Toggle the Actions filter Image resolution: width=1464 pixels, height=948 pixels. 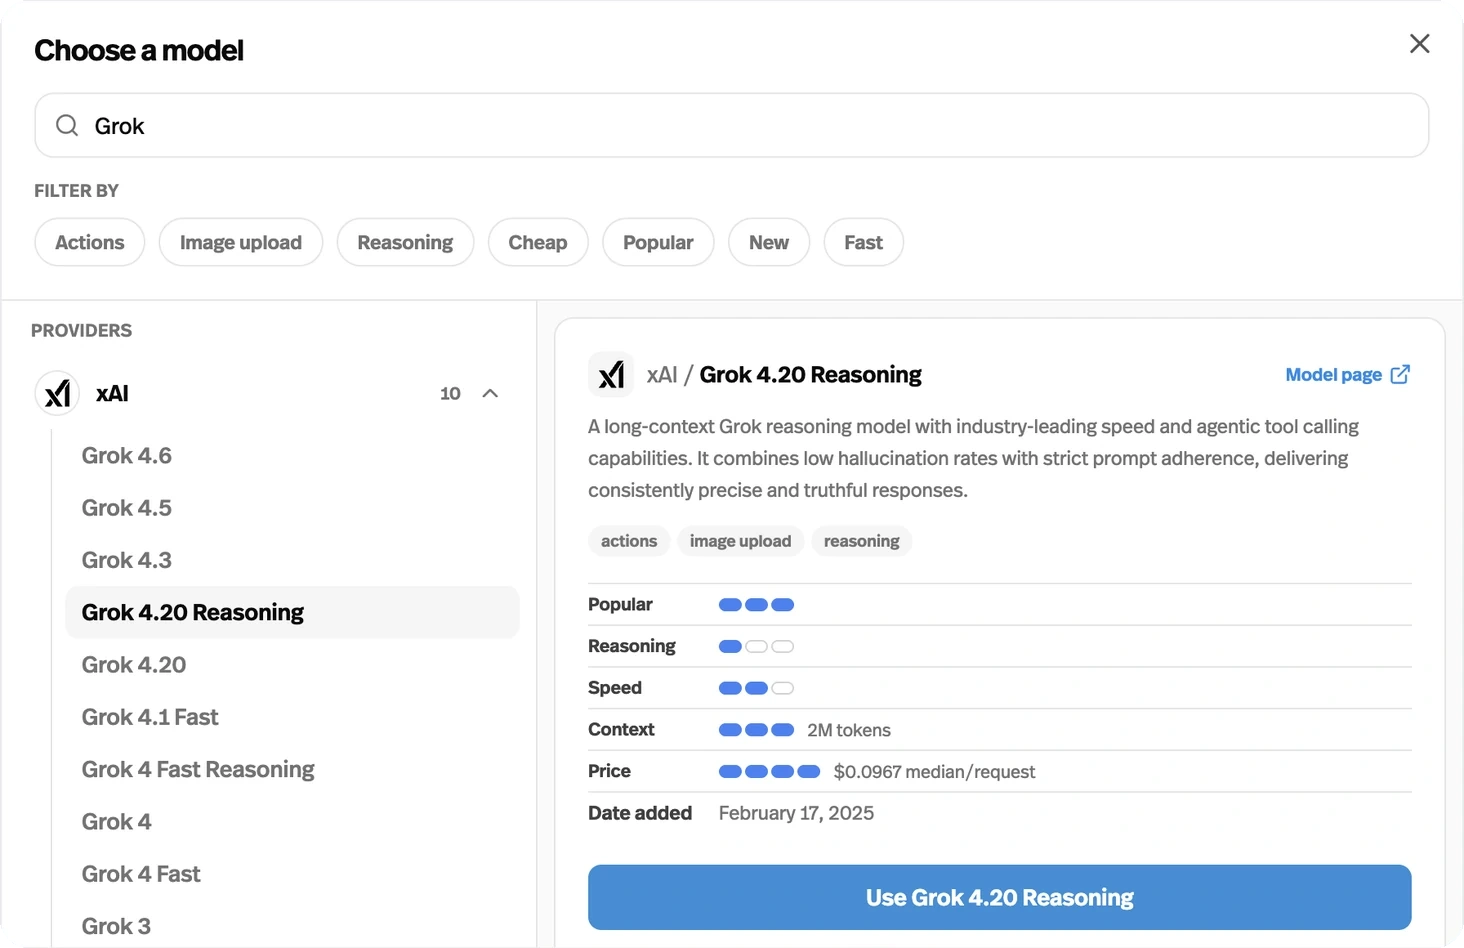coord(90,242)
